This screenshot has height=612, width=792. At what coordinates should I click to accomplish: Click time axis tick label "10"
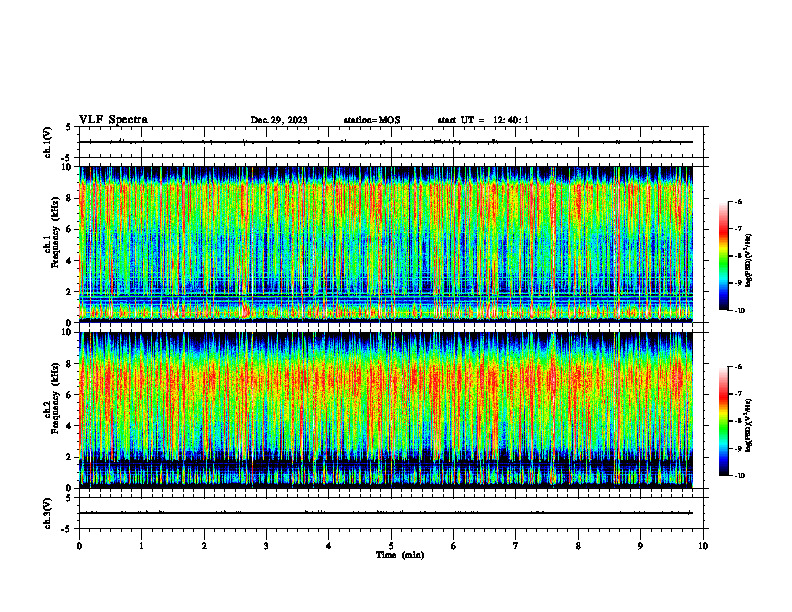tap(703, 546)
